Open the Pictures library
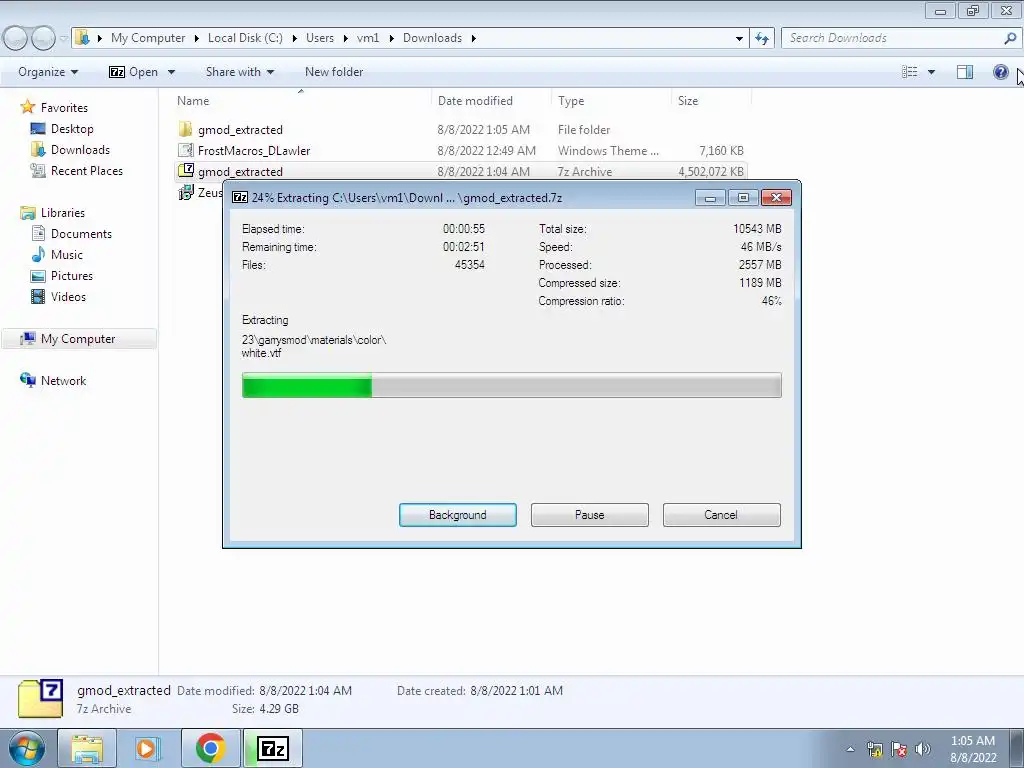Viewport: 1024px width, 768px height. coord(72,275)
